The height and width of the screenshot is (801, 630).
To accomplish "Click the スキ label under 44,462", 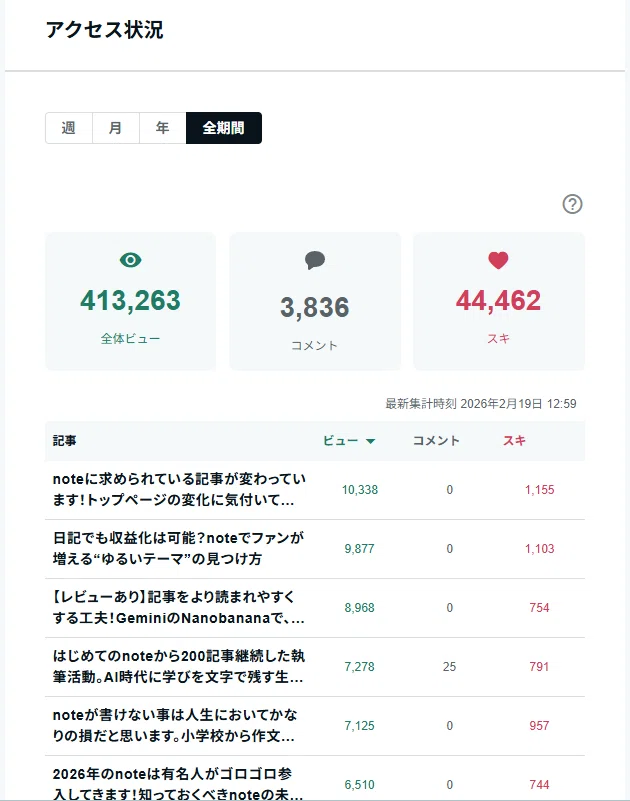I will pos(498,338).
